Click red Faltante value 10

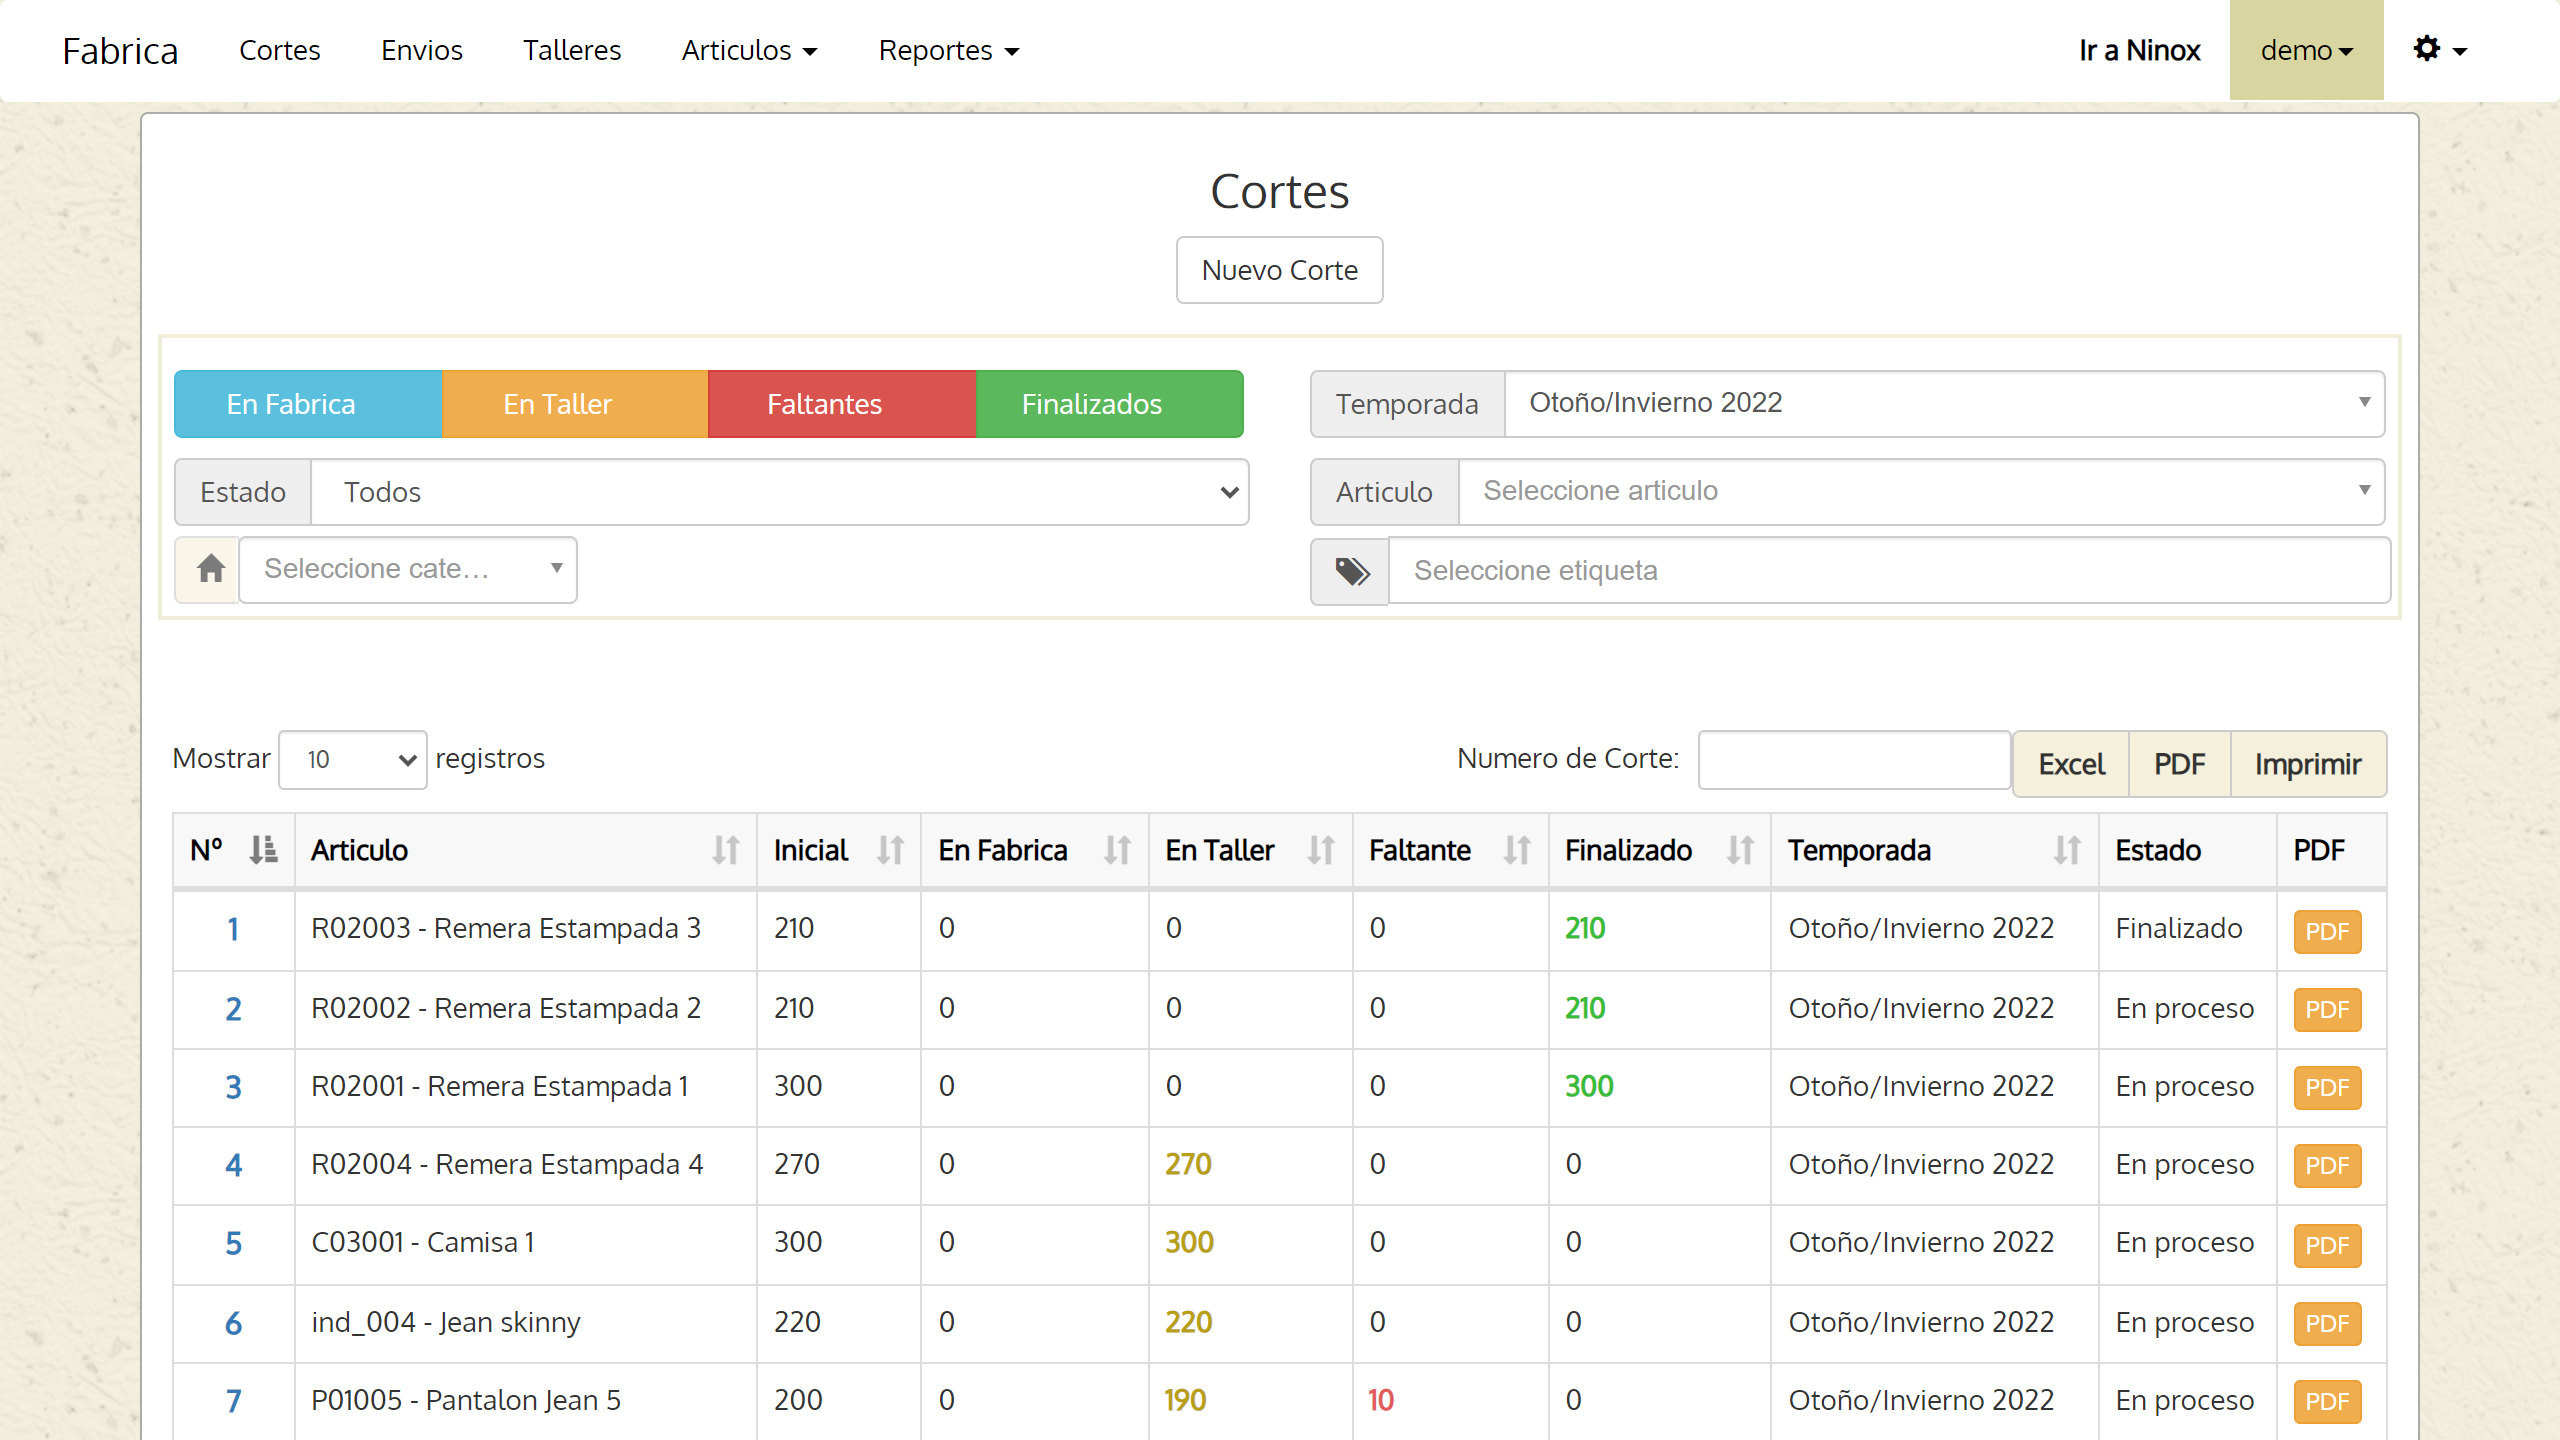pyautogui.click(x=1381, y=1400)
